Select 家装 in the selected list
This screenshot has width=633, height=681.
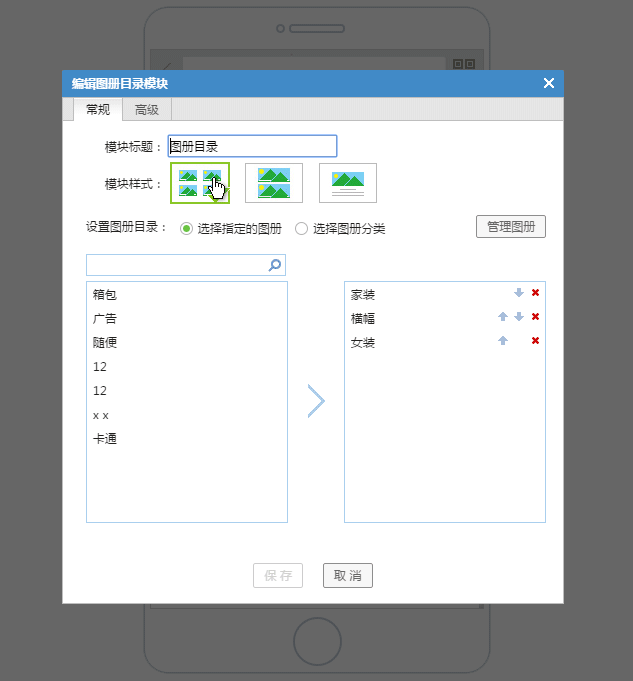[363, 295]
